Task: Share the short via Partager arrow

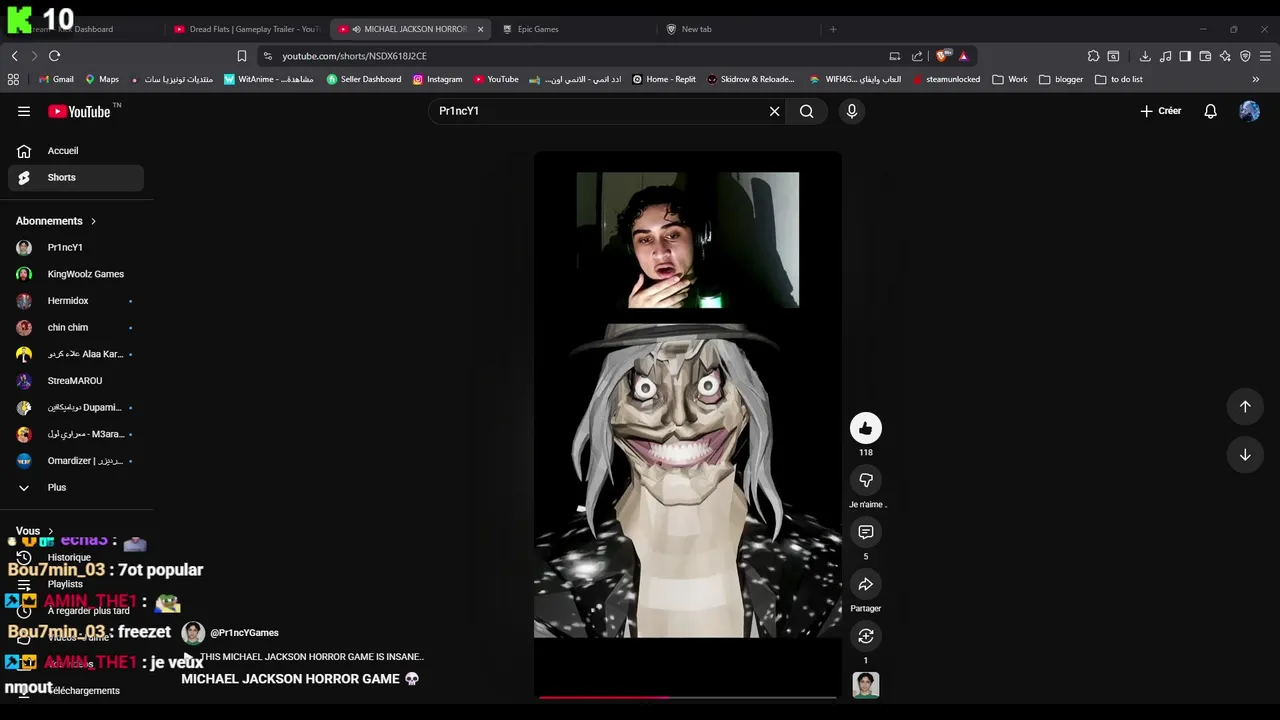Action: click(866, 584)
